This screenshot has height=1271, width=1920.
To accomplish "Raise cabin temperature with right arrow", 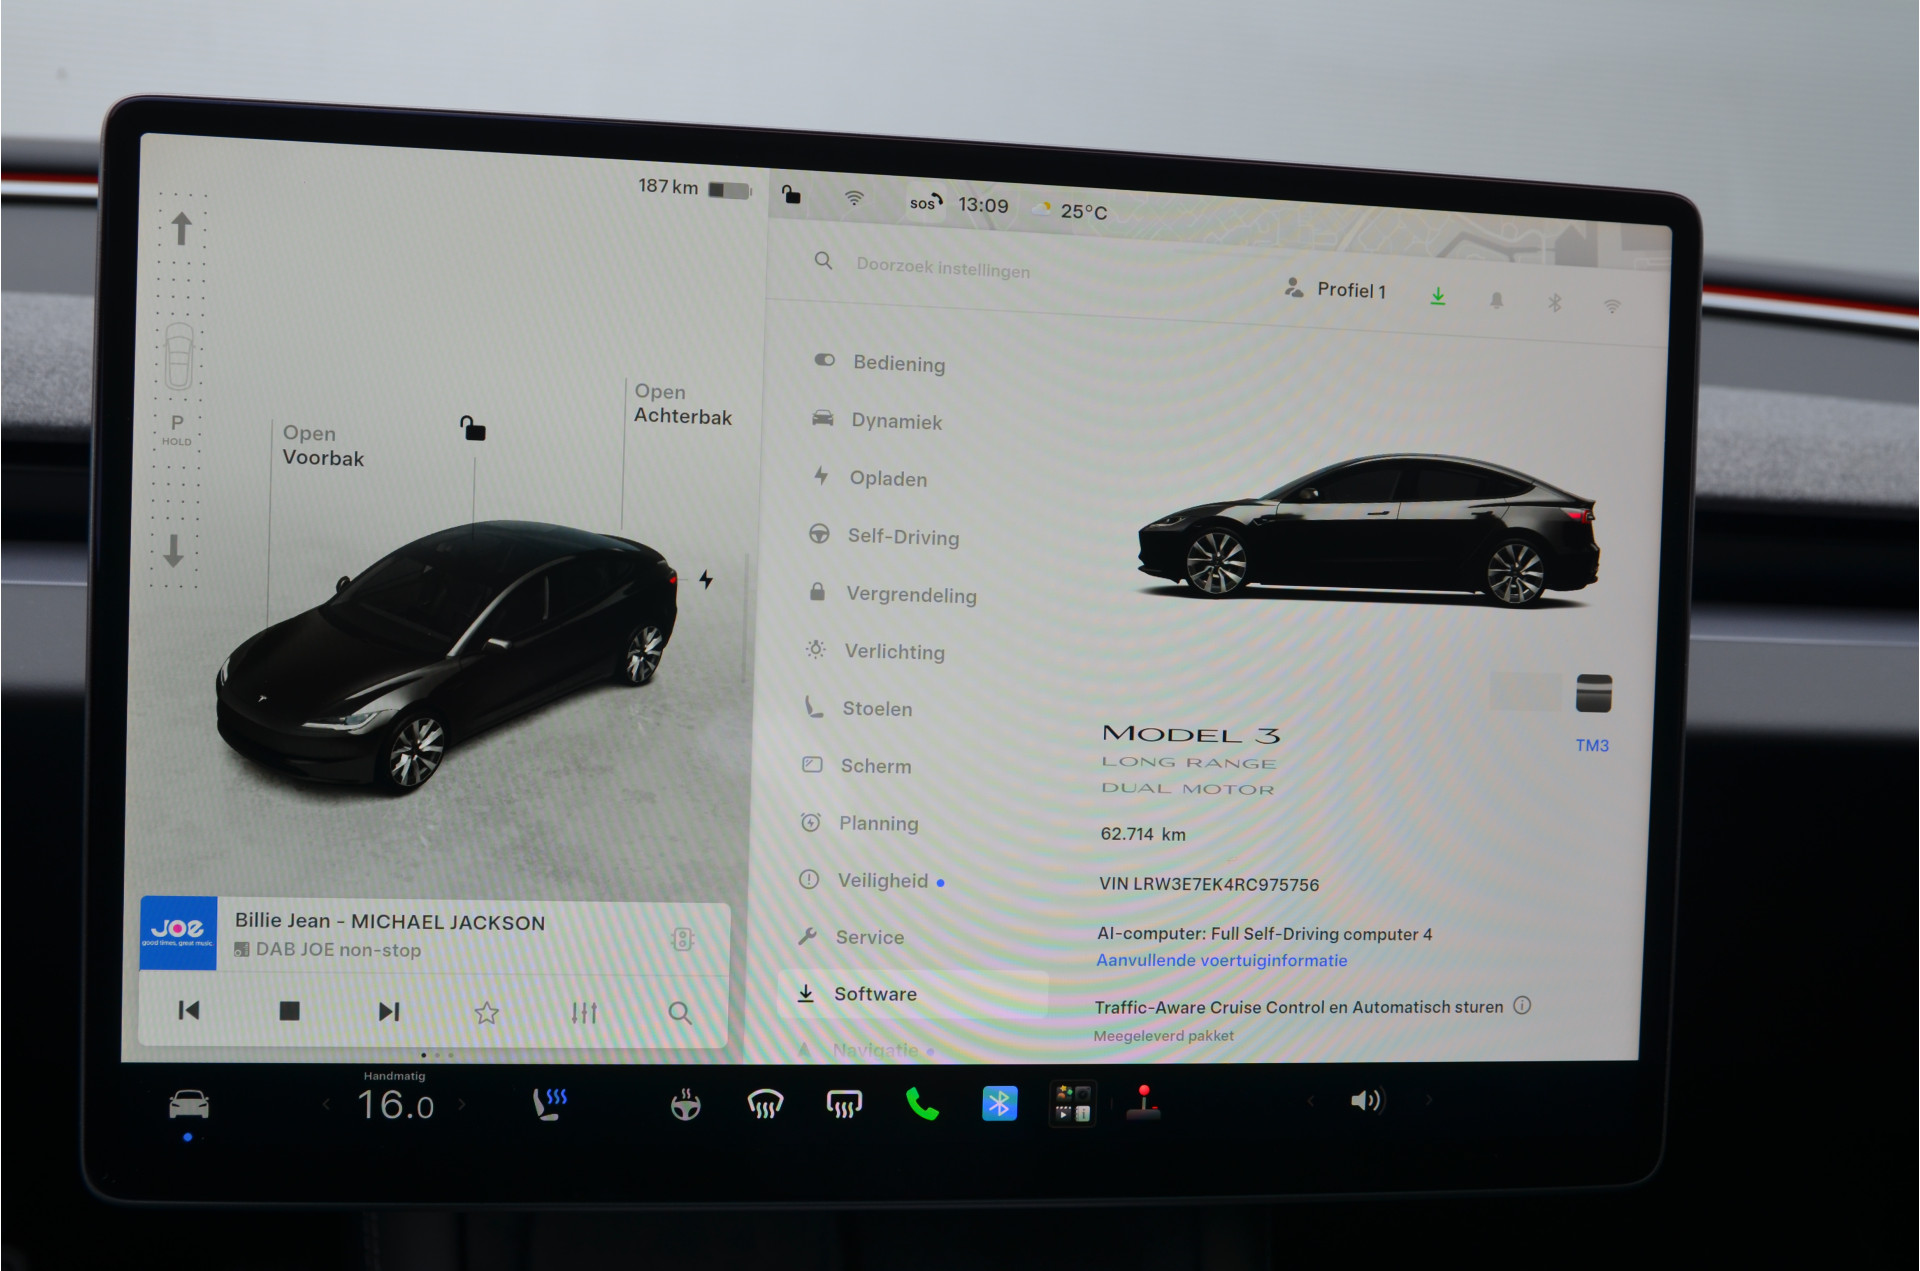I will click(x=462, y=1105).
